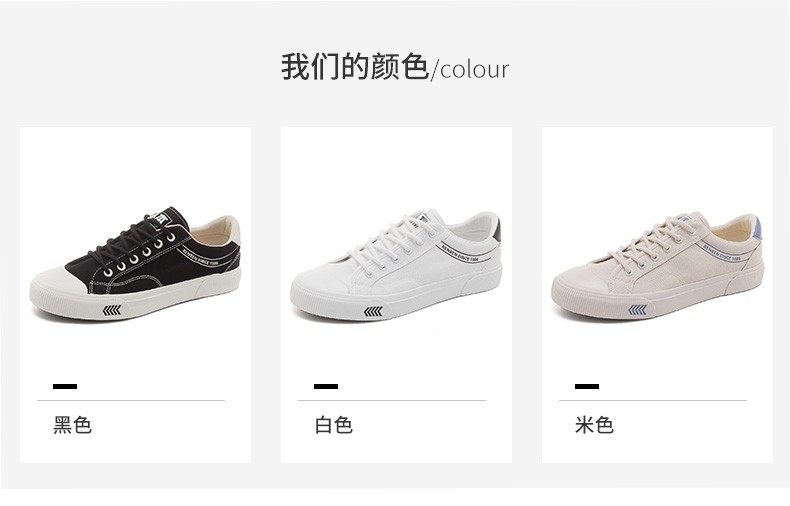Select the 白色 color label

tap(334, 425)
